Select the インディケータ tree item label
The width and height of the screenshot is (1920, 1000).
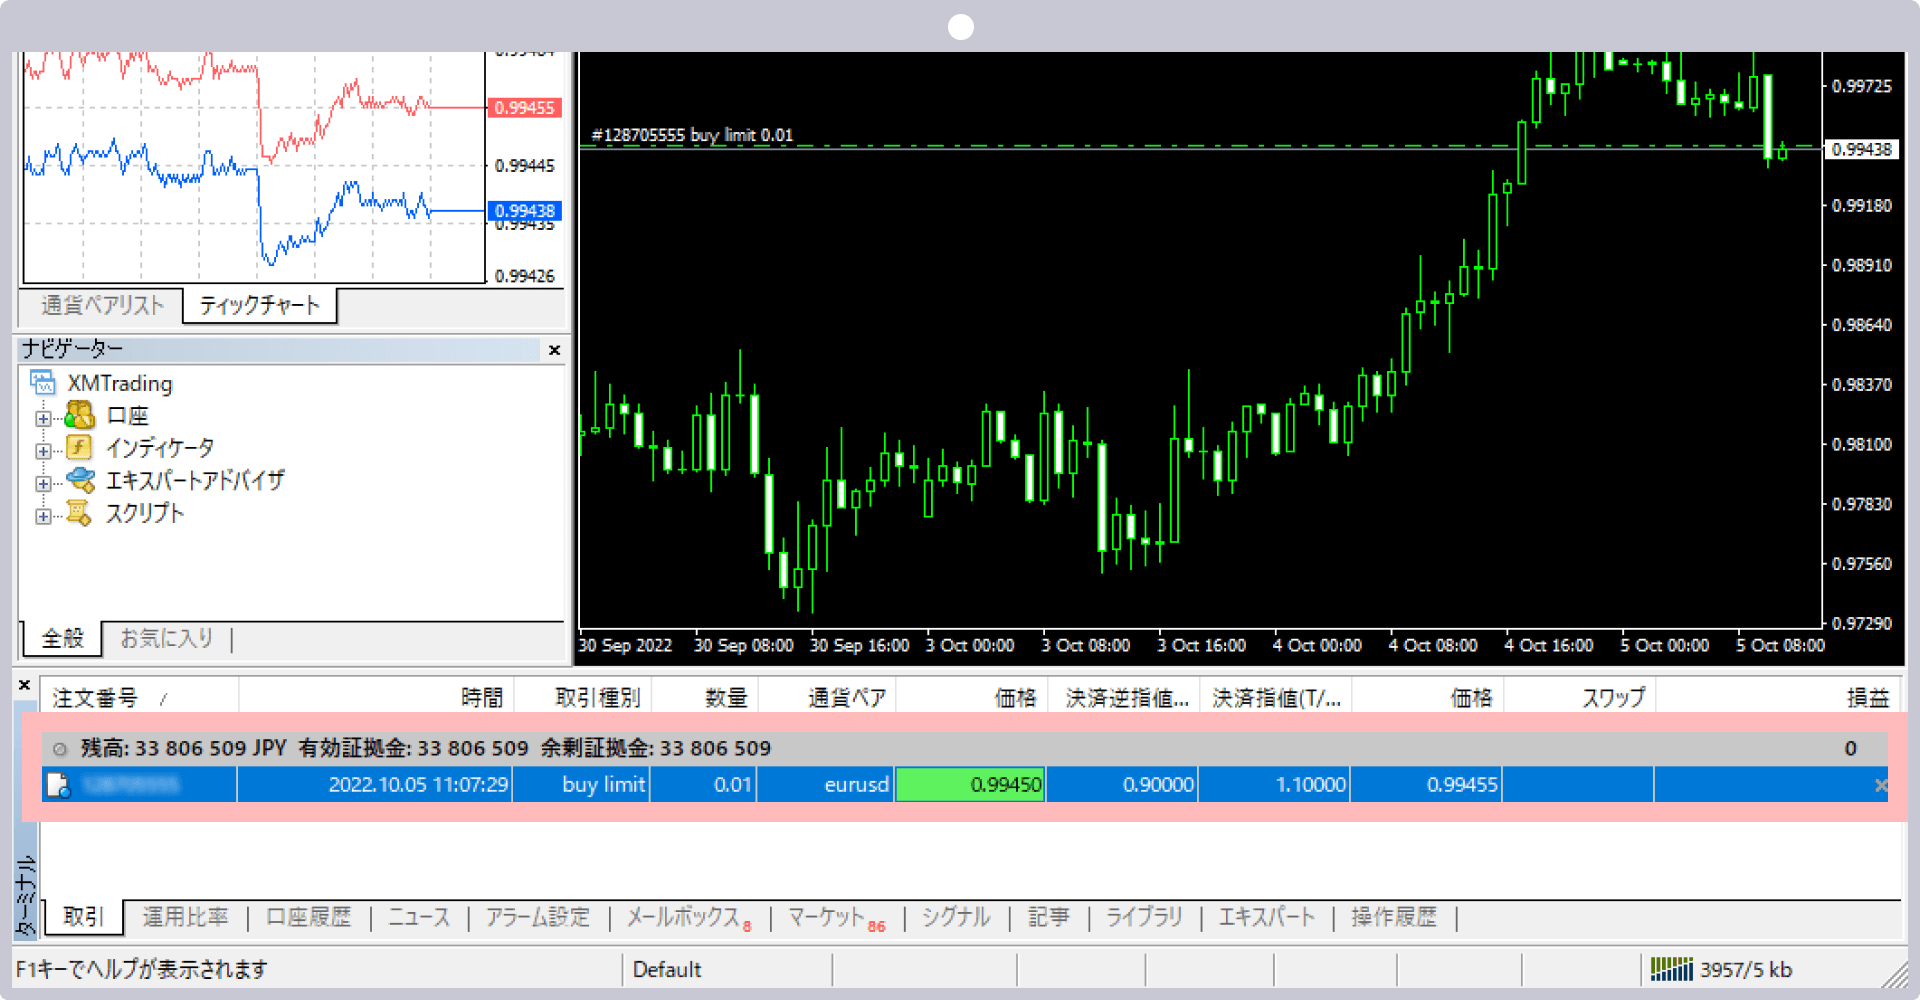(x=160, y=448)
